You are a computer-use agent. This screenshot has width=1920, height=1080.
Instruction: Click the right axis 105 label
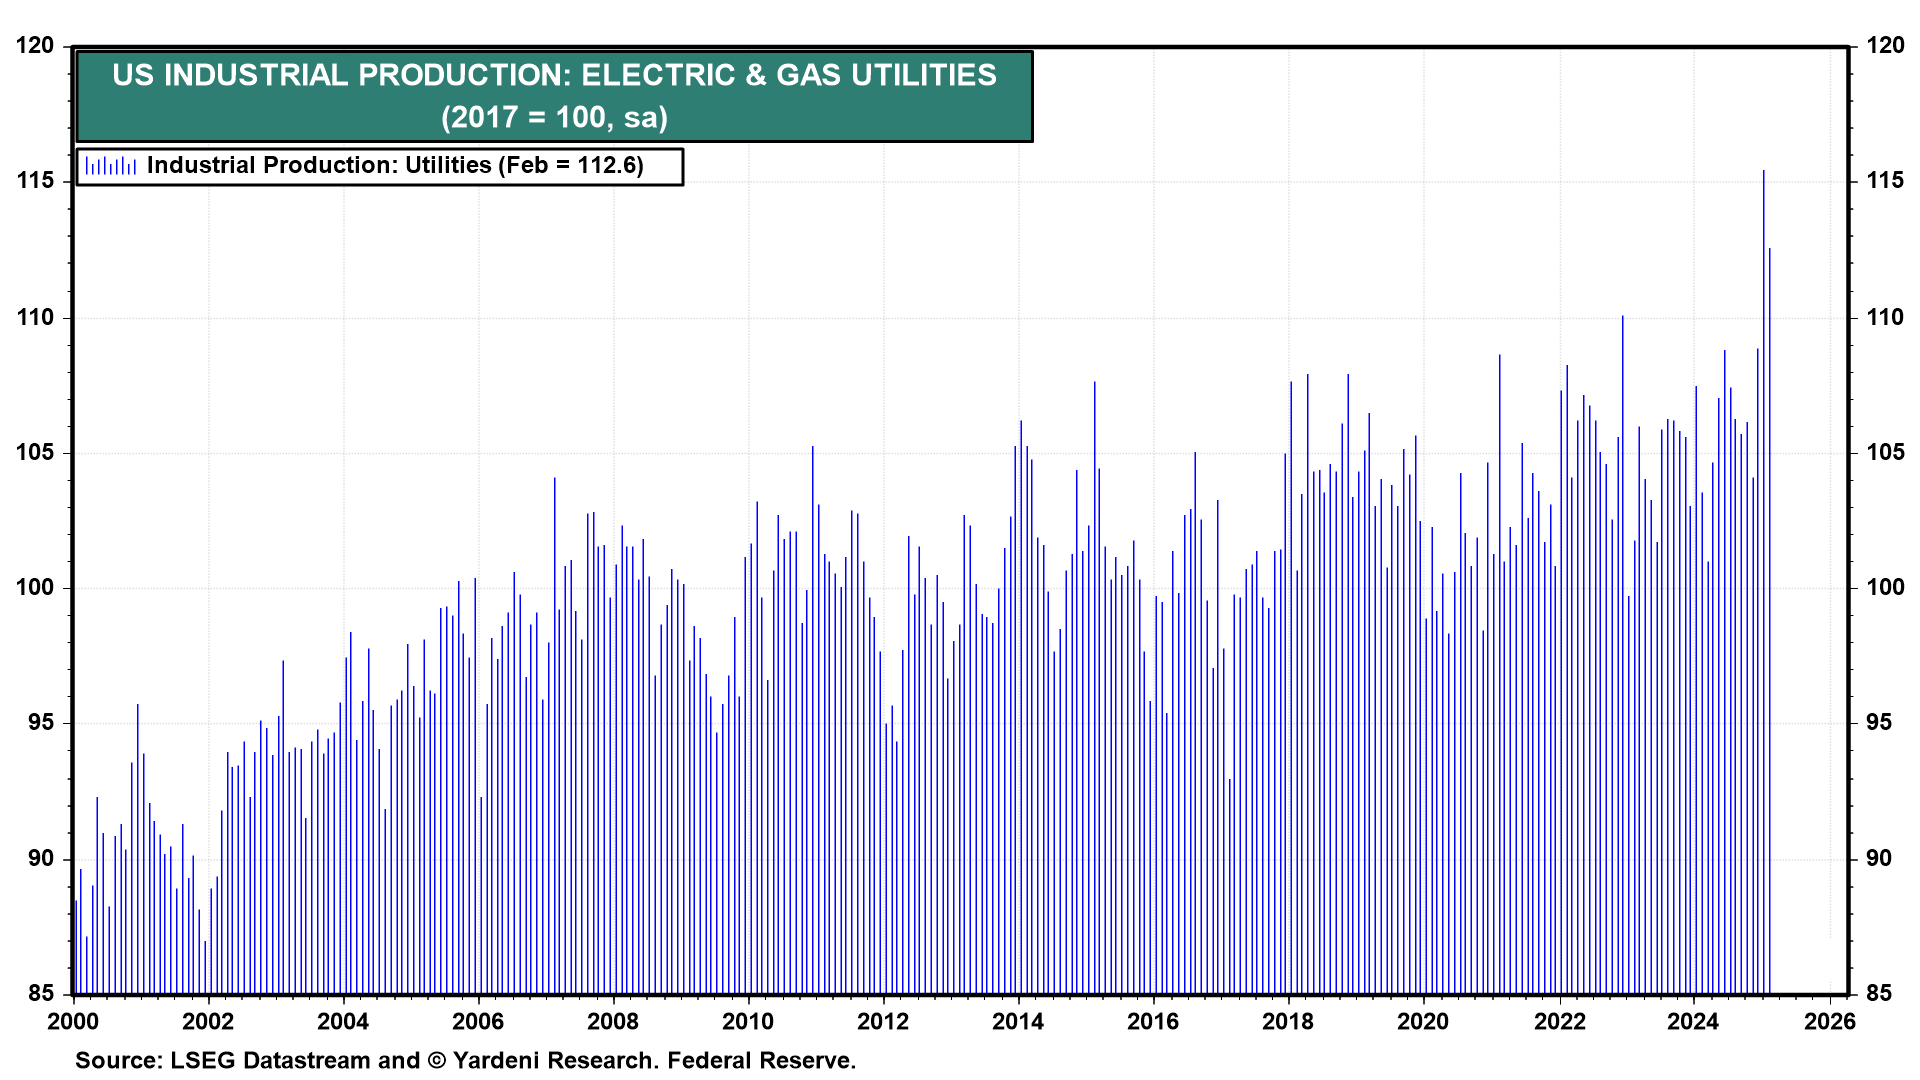click(1884, 452)
